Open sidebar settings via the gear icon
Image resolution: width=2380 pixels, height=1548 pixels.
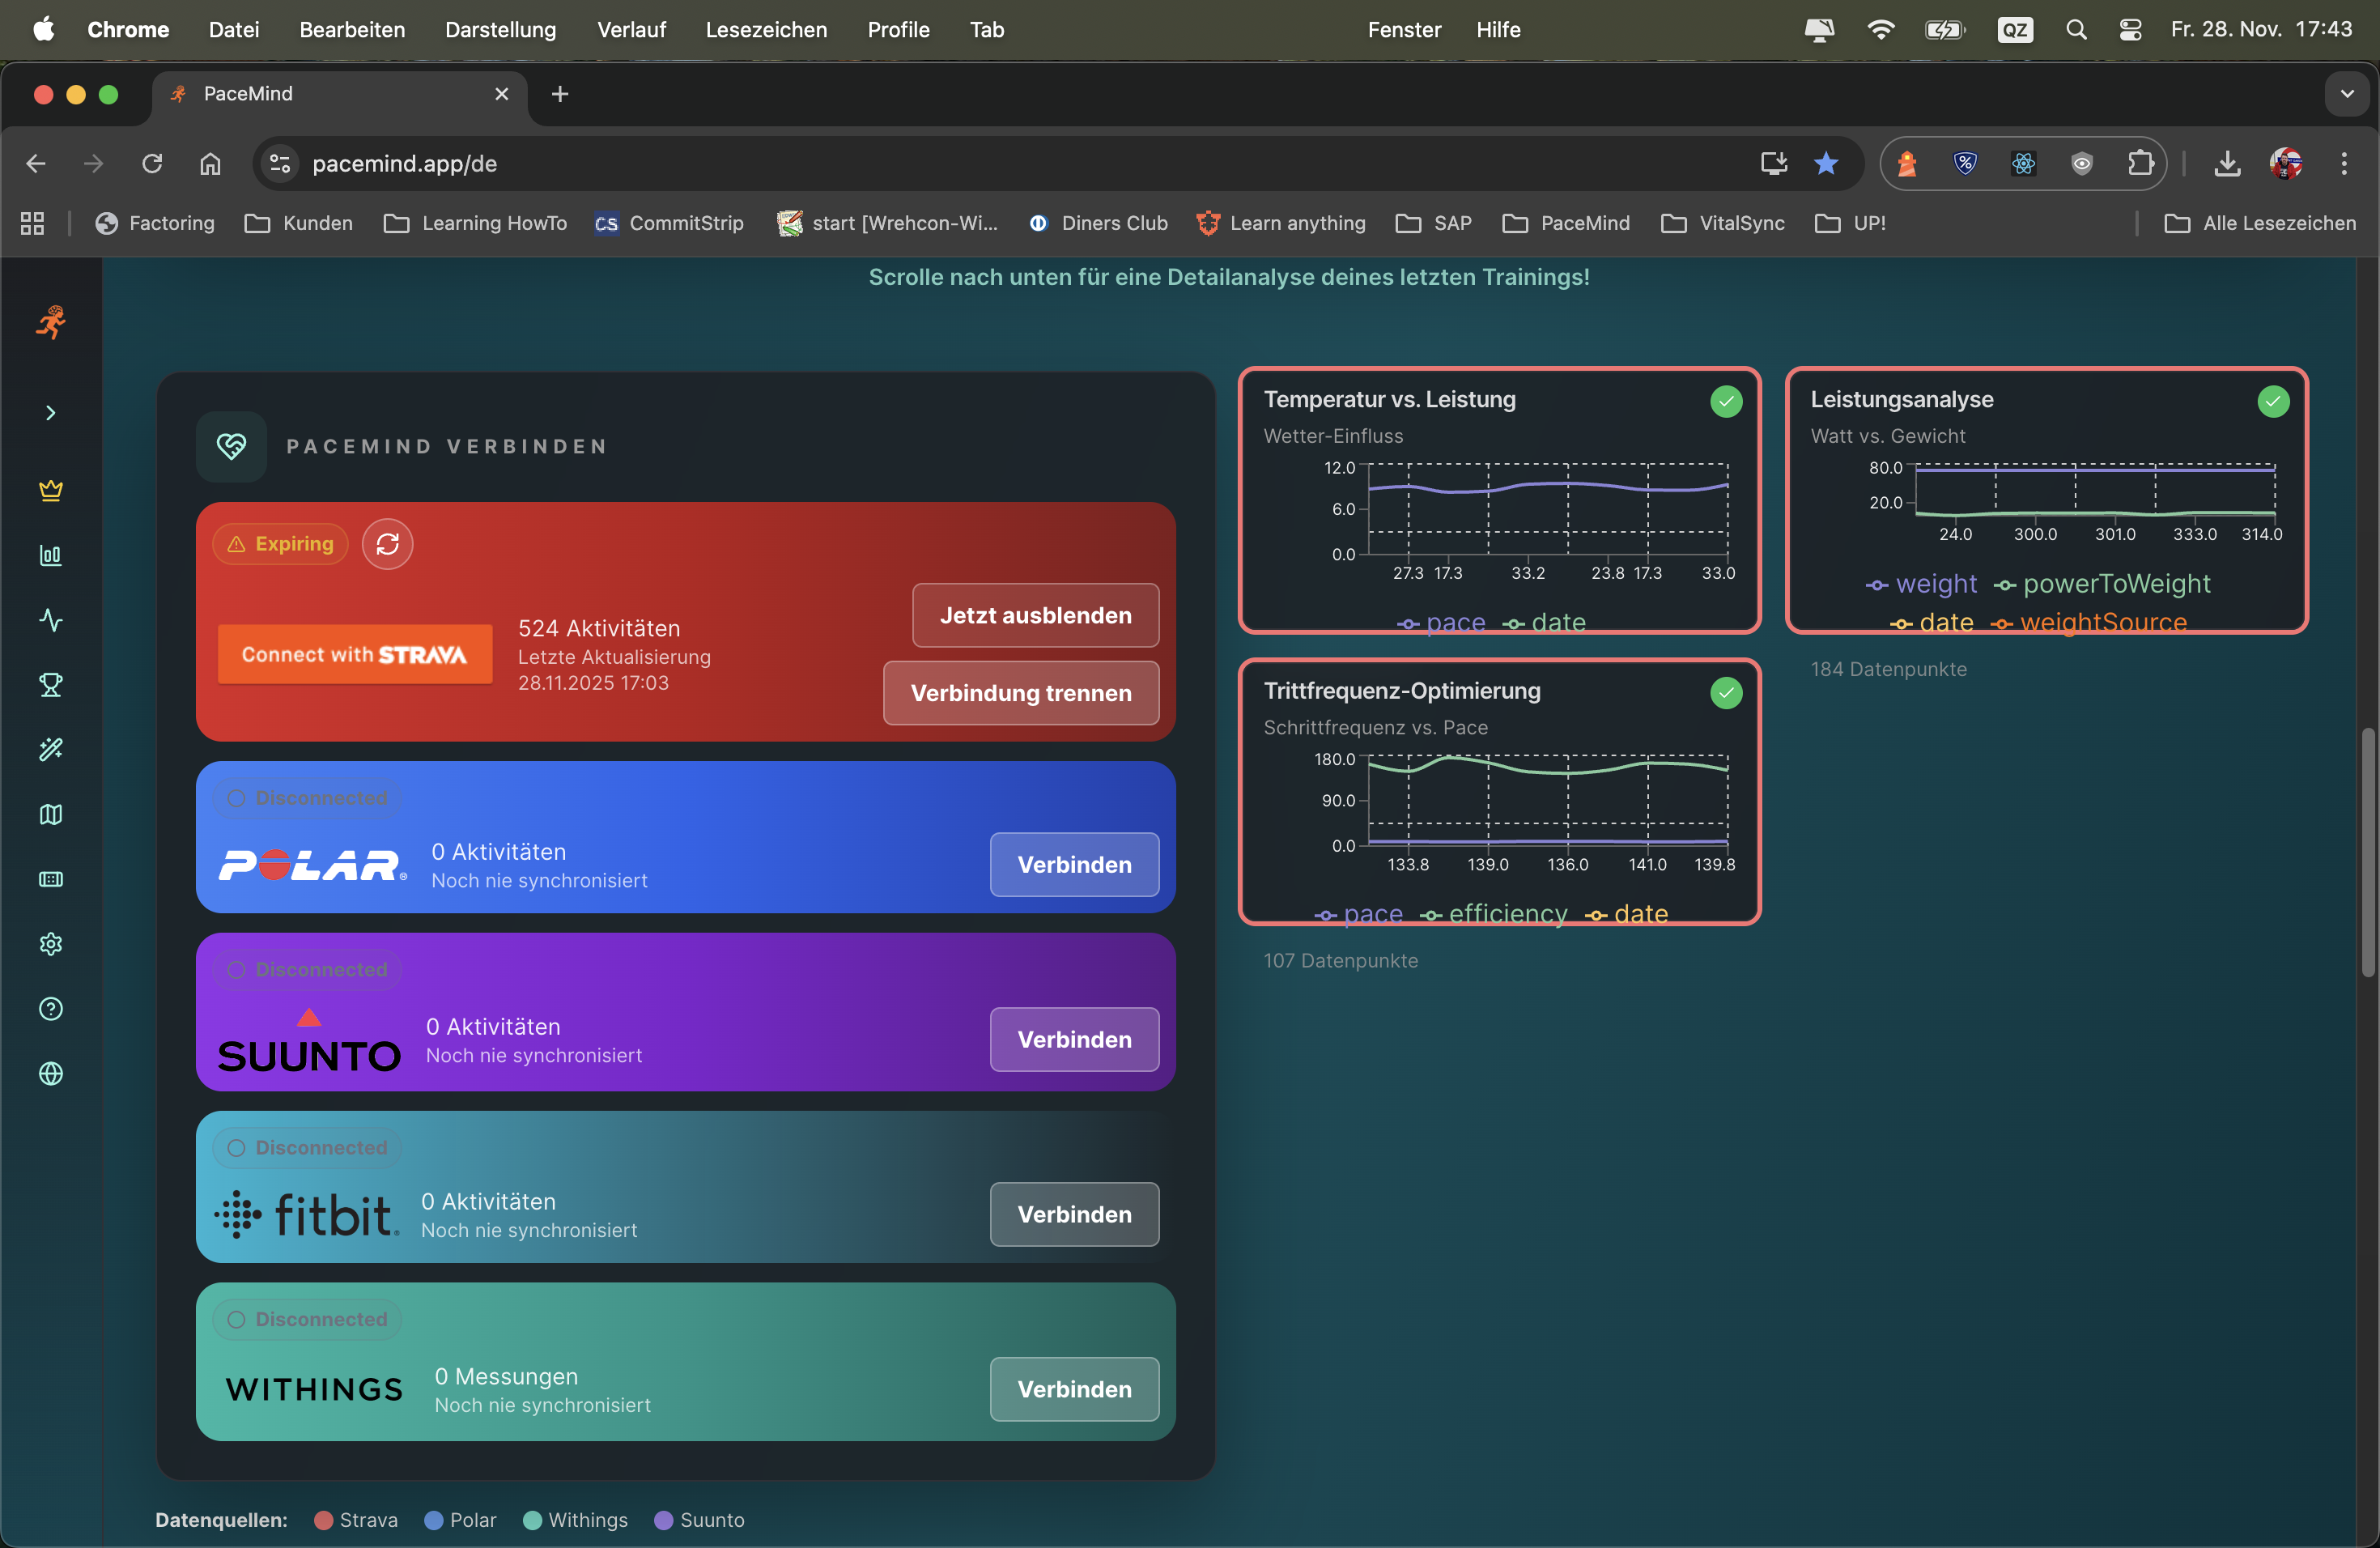[x=51, y=943]
